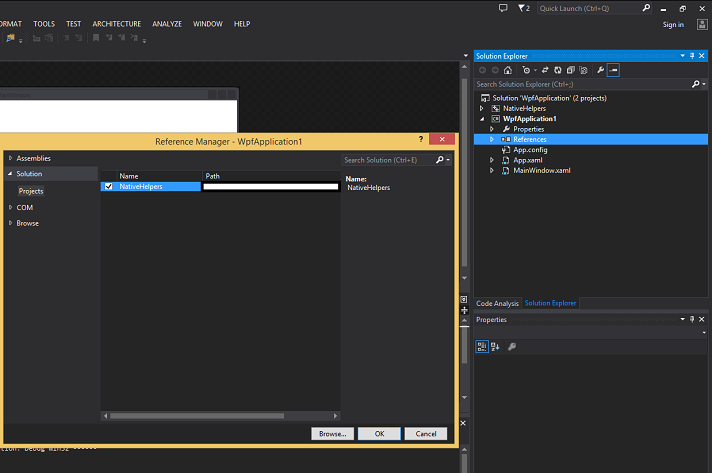Image resolution: width=712 pixels, height=473 pixels.
Task: Click the Browse... button
Action: (332, 434)
